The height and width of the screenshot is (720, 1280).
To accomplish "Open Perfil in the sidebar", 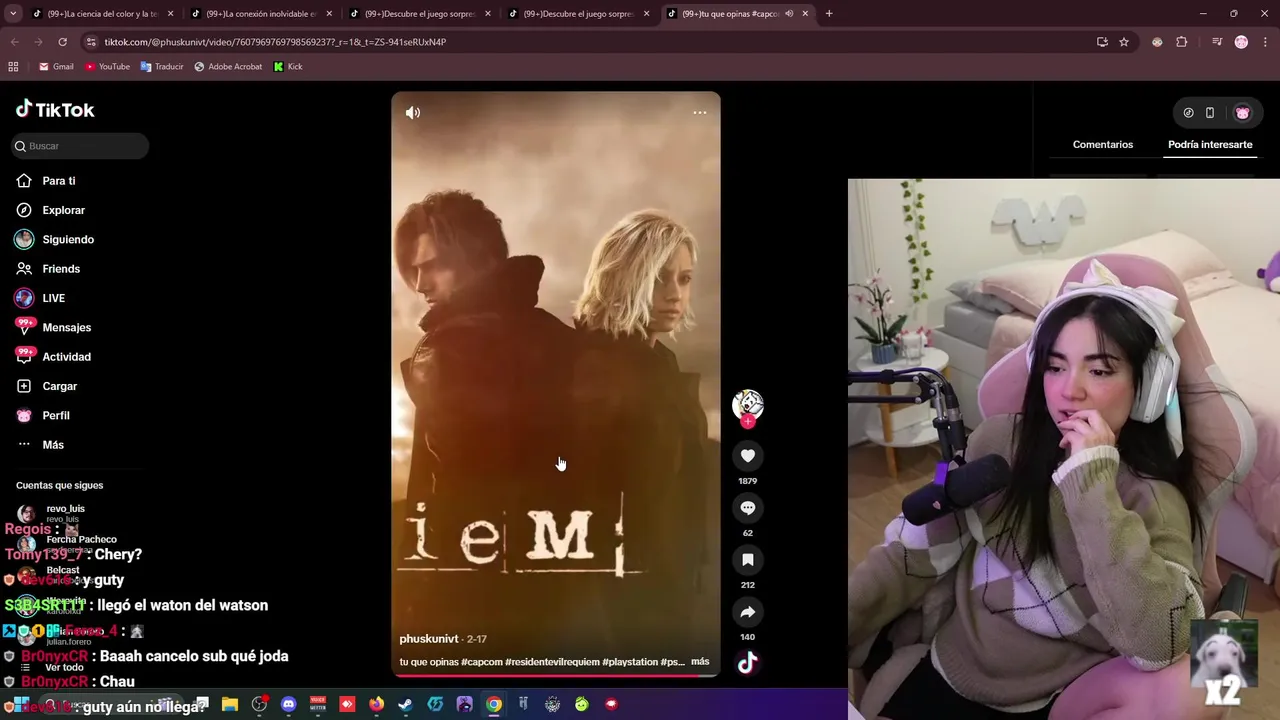I will (56, 416).
